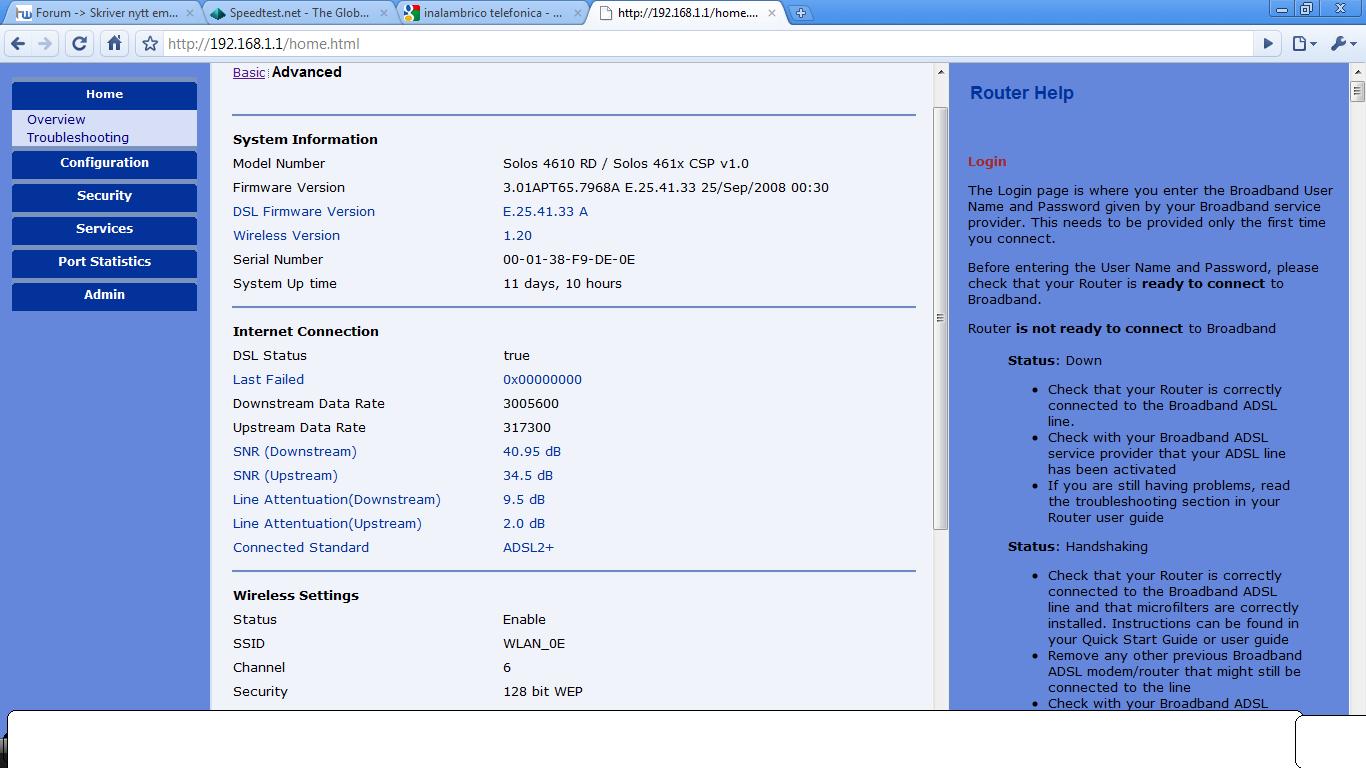Viewport: 1366px width, 768px height.
Task: Click the WLAN_0E SSID value
Action: (x=534, y=643)
